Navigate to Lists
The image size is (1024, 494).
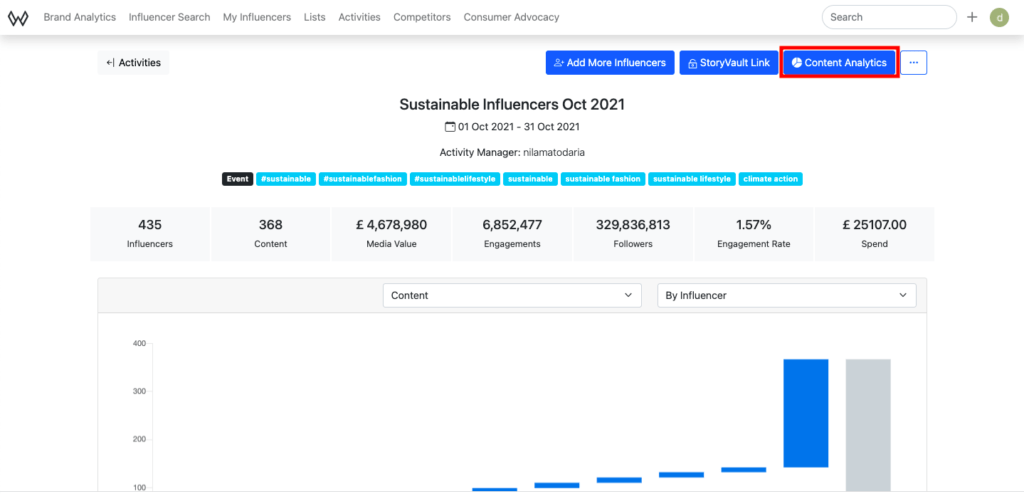point(314,18)
